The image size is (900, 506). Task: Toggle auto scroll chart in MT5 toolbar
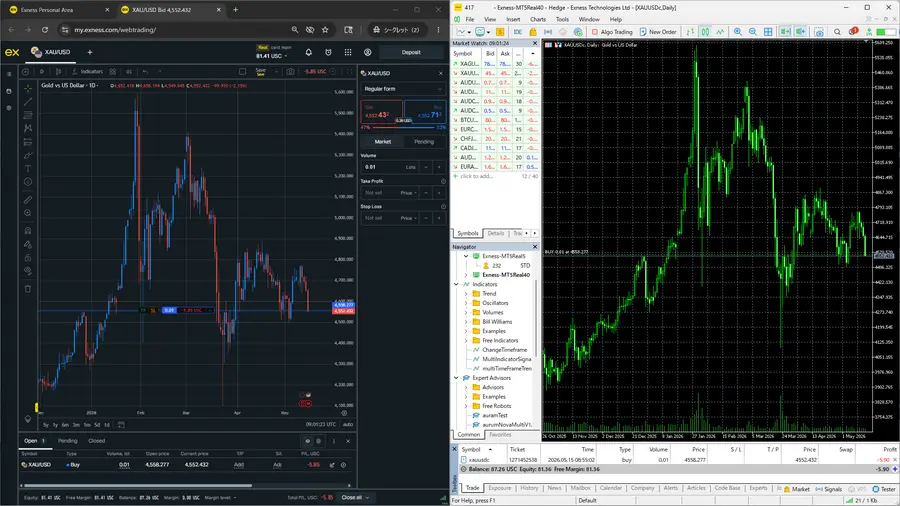tap(786, 32)
